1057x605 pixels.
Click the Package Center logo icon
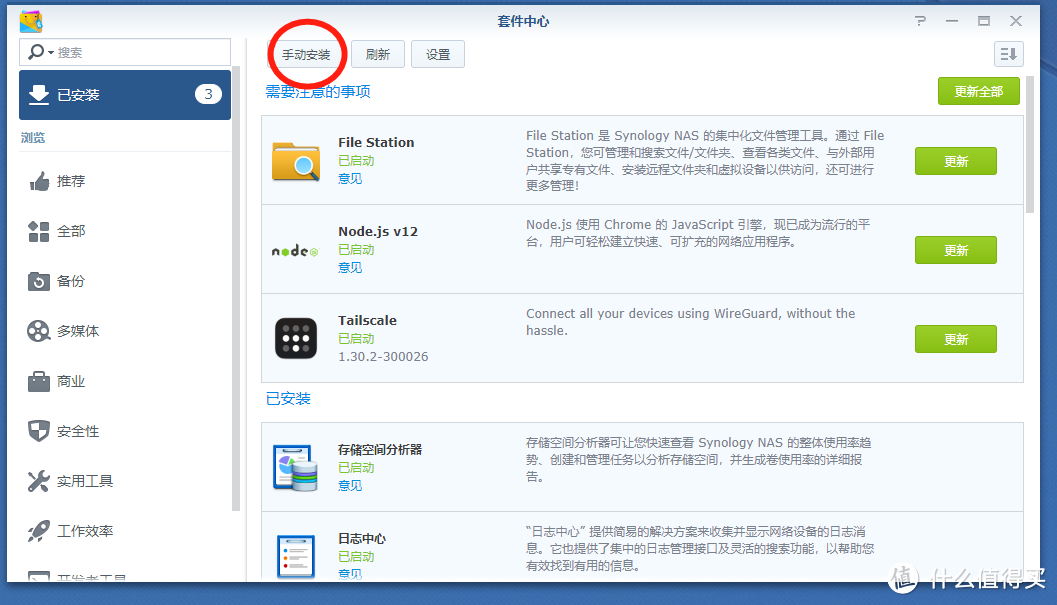[31, 22]
